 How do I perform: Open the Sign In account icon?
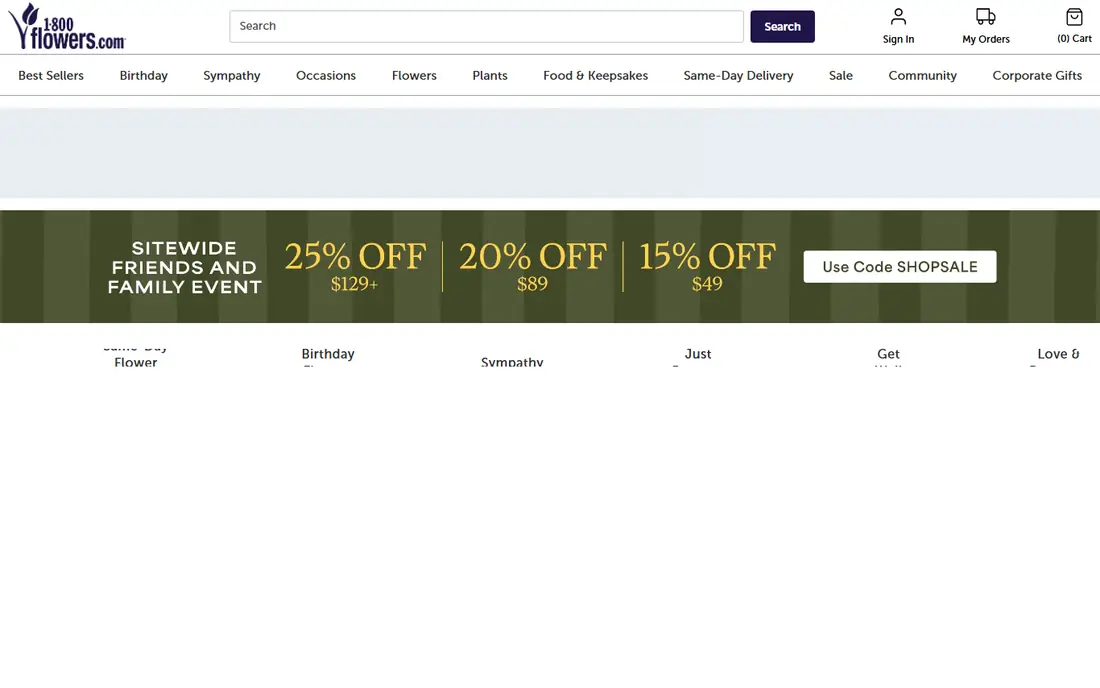898,26
